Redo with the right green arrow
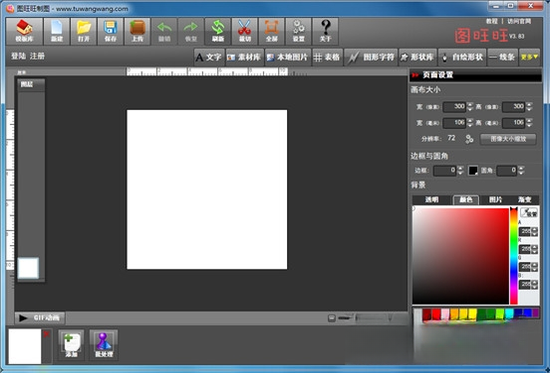Viewport: 550px width, 373px height. pos(191,31)
